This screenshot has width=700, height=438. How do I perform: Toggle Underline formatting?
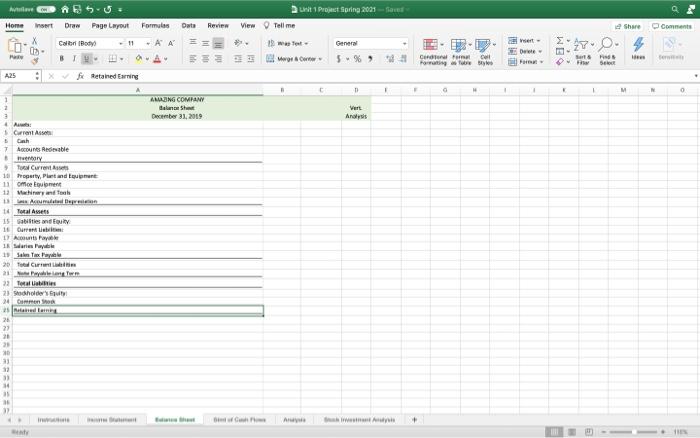87,58
